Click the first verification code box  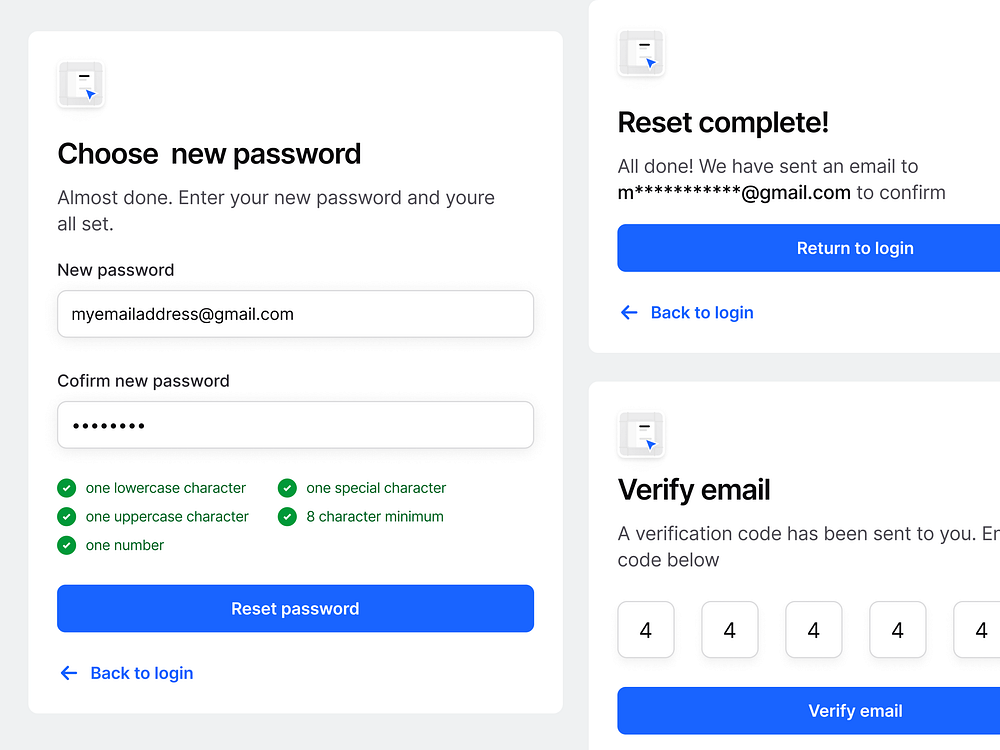[645, 629]
